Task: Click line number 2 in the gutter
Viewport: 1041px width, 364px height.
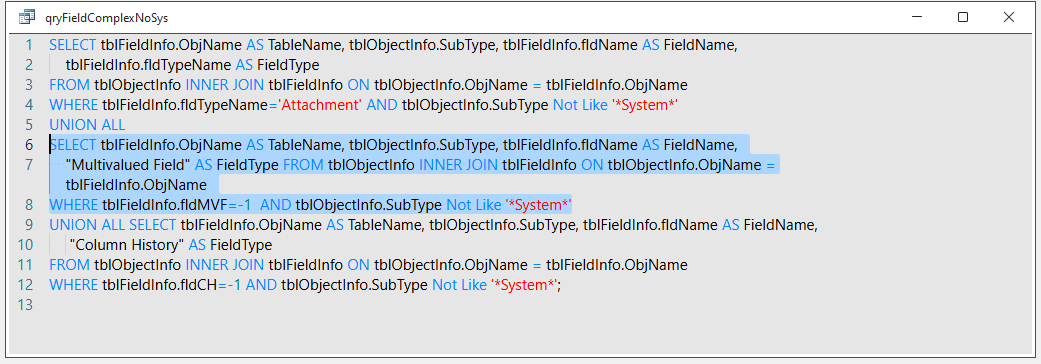Action: tap(29, 65)
